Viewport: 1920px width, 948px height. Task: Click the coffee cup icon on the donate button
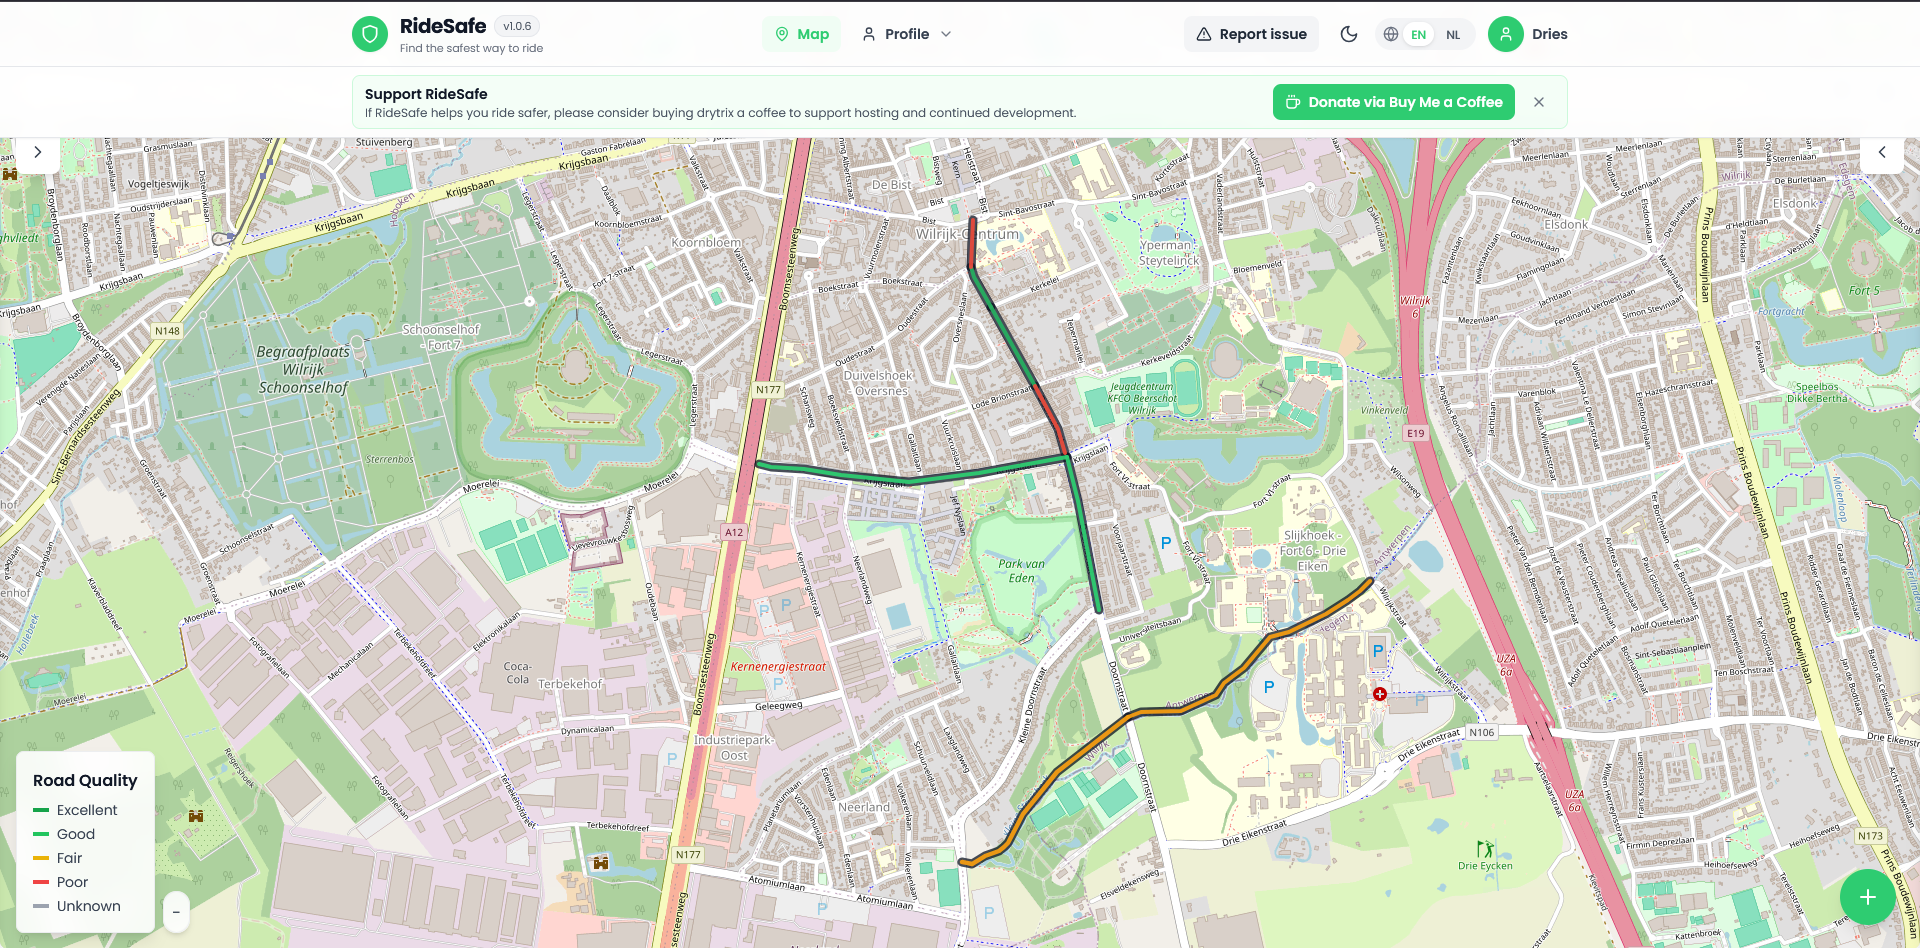click(1292, 101)
